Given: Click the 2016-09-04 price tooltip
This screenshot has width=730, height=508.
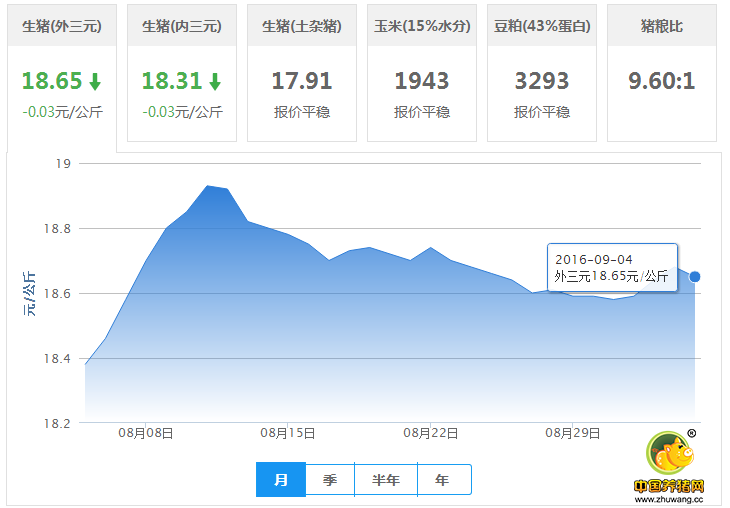Looking at the screenshot, I should 612,267.
